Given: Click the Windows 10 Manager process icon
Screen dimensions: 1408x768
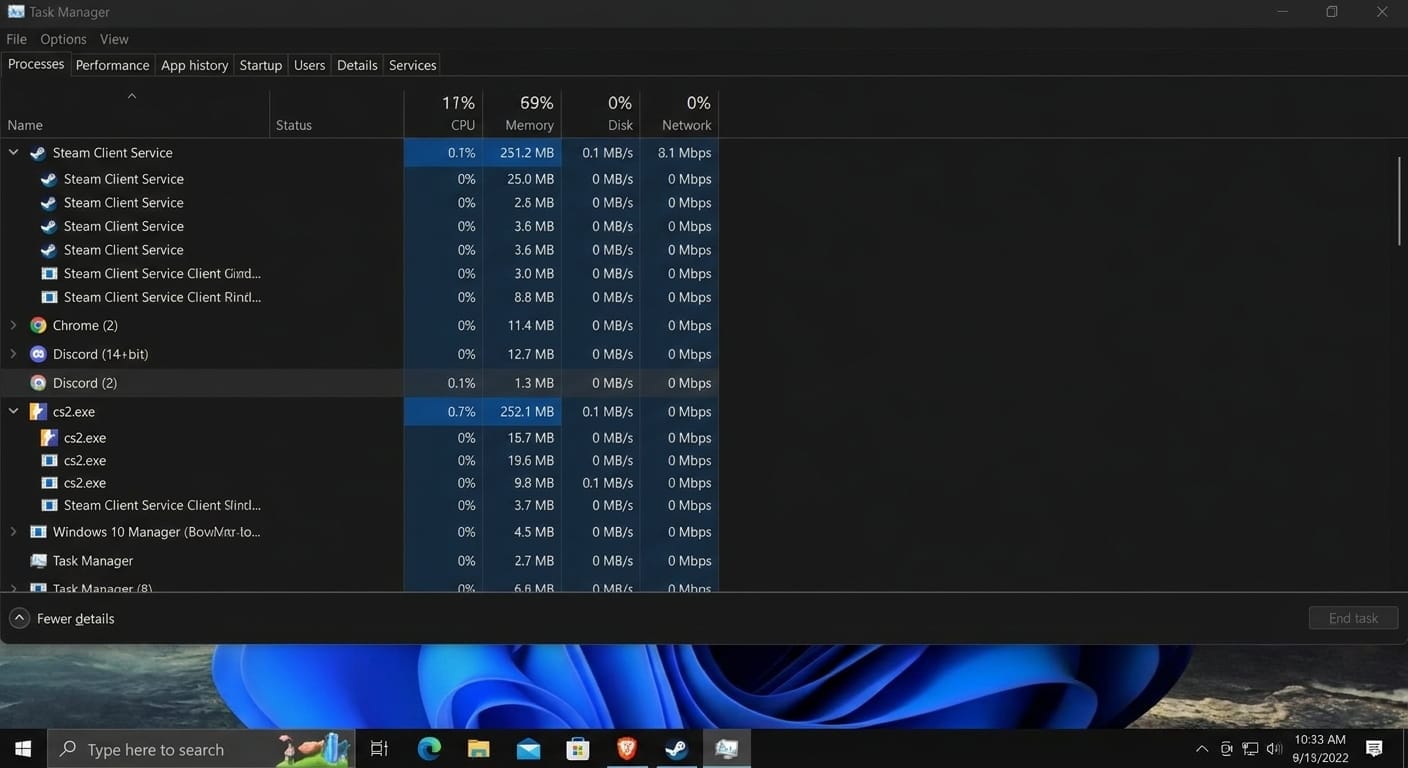Looking at the screenshot, I should [x=38, y=532].
